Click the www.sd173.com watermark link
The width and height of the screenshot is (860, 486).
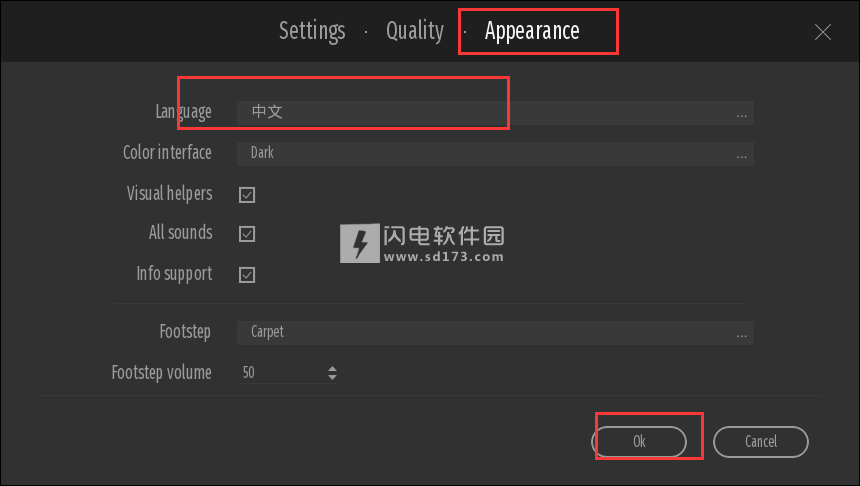[x=443, y=257]
